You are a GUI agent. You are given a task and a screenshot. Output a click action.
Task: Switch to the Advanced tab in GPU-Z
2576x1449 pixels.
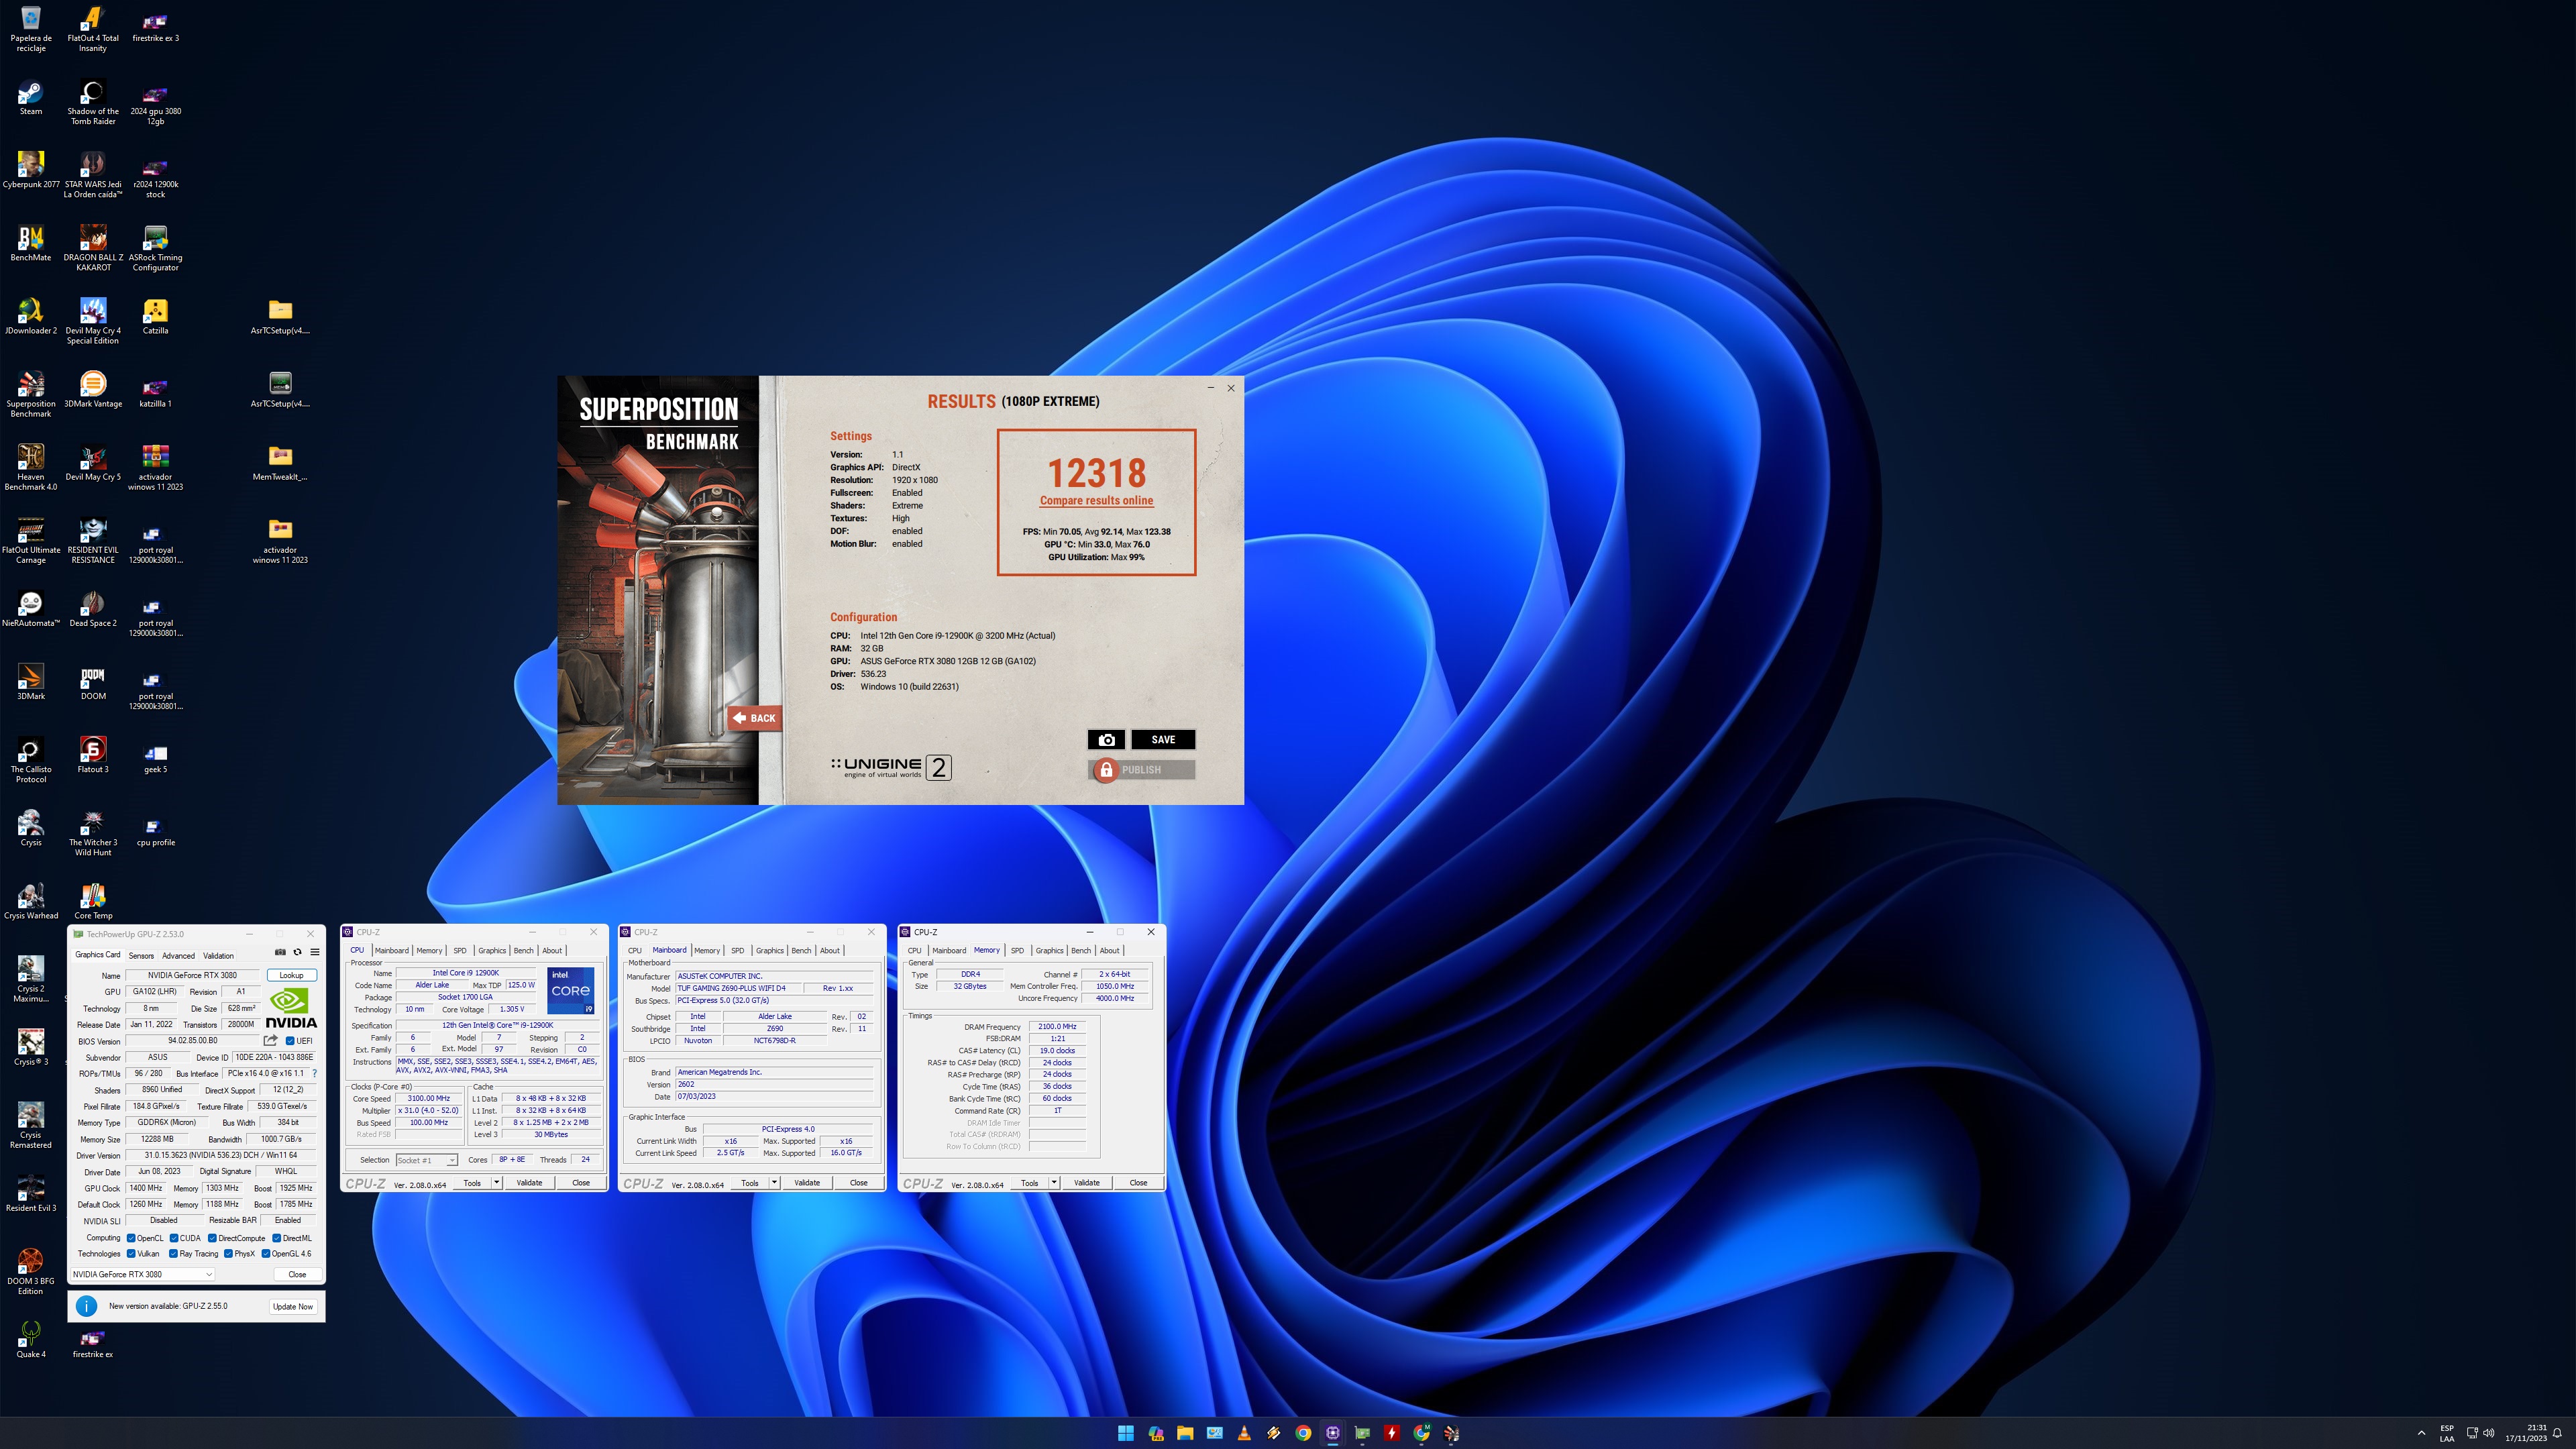point(178,955)
